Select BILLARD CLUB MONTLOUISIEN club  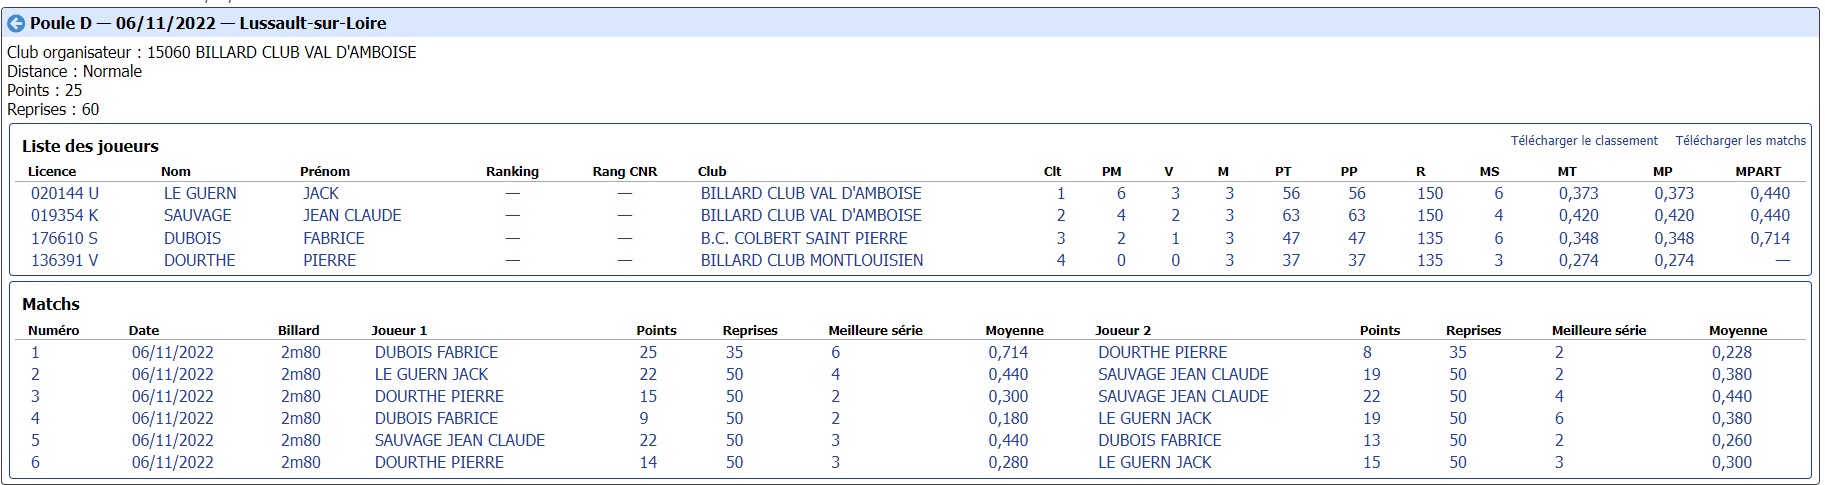click(x=812, y=261)
